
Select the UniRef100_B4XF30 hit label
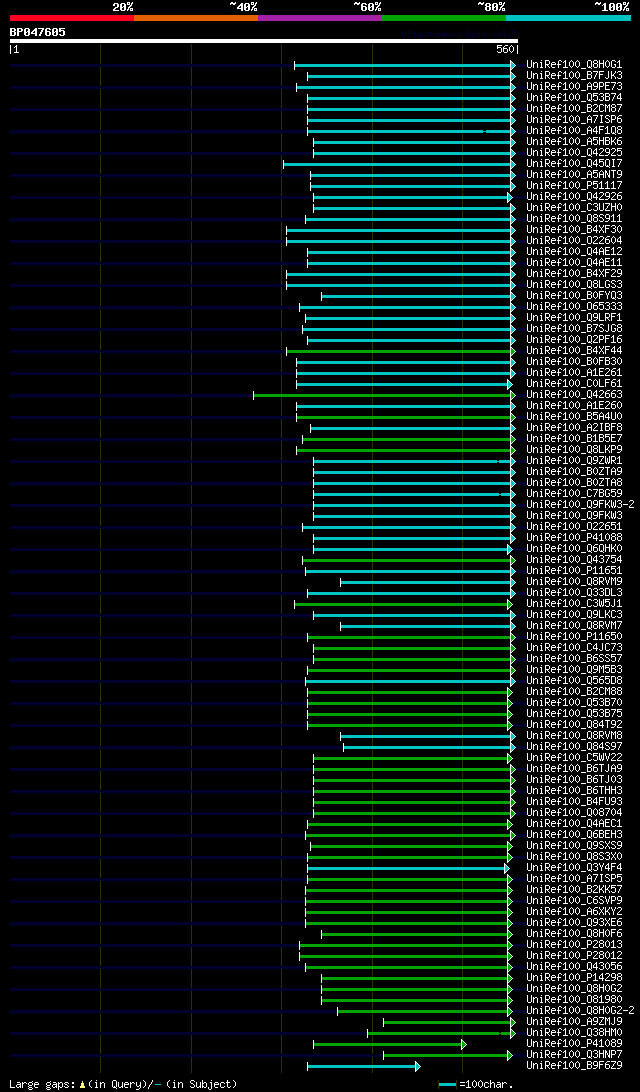pyautogui.click(x=575, y=230)
